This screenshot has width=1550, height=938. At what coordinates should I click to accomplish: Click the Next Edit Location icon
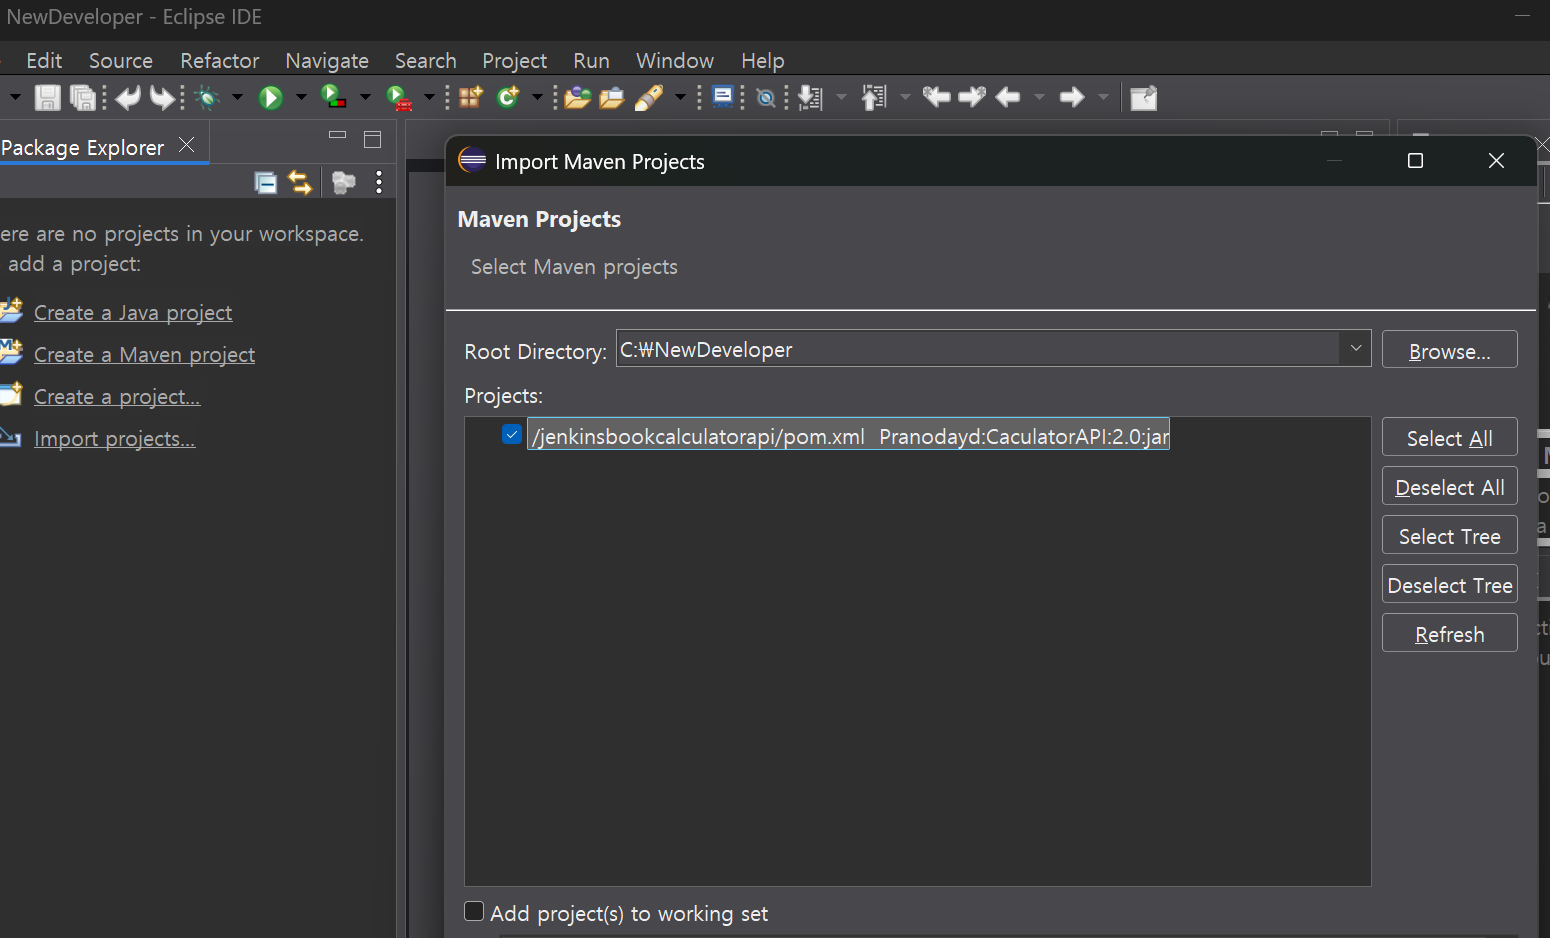(972, 97)
